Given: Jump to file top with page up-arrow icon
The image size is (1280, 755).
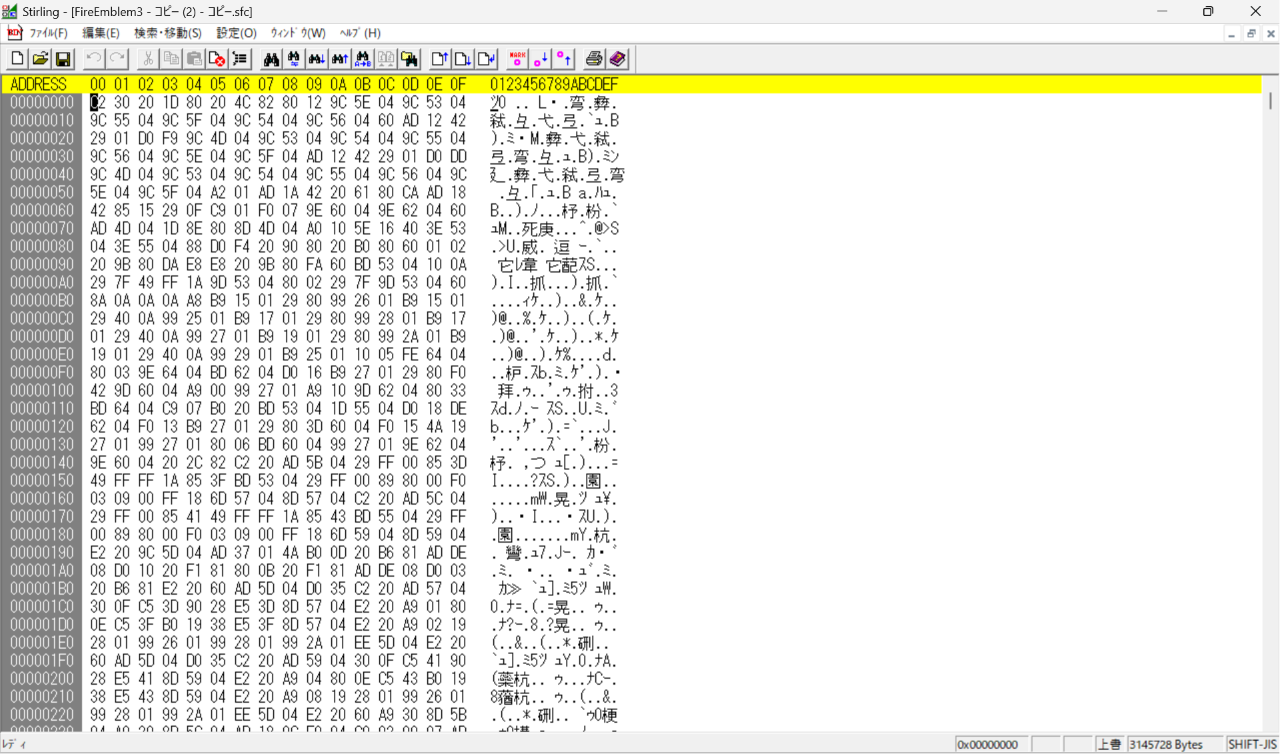Looking at the screenshot, I should point(440,59).
